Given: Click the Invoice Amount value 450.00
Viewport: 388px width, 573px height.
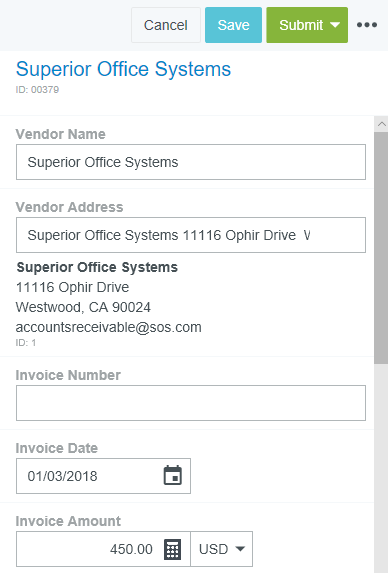Looking at the screenshot, I should (x=131, y=549).
